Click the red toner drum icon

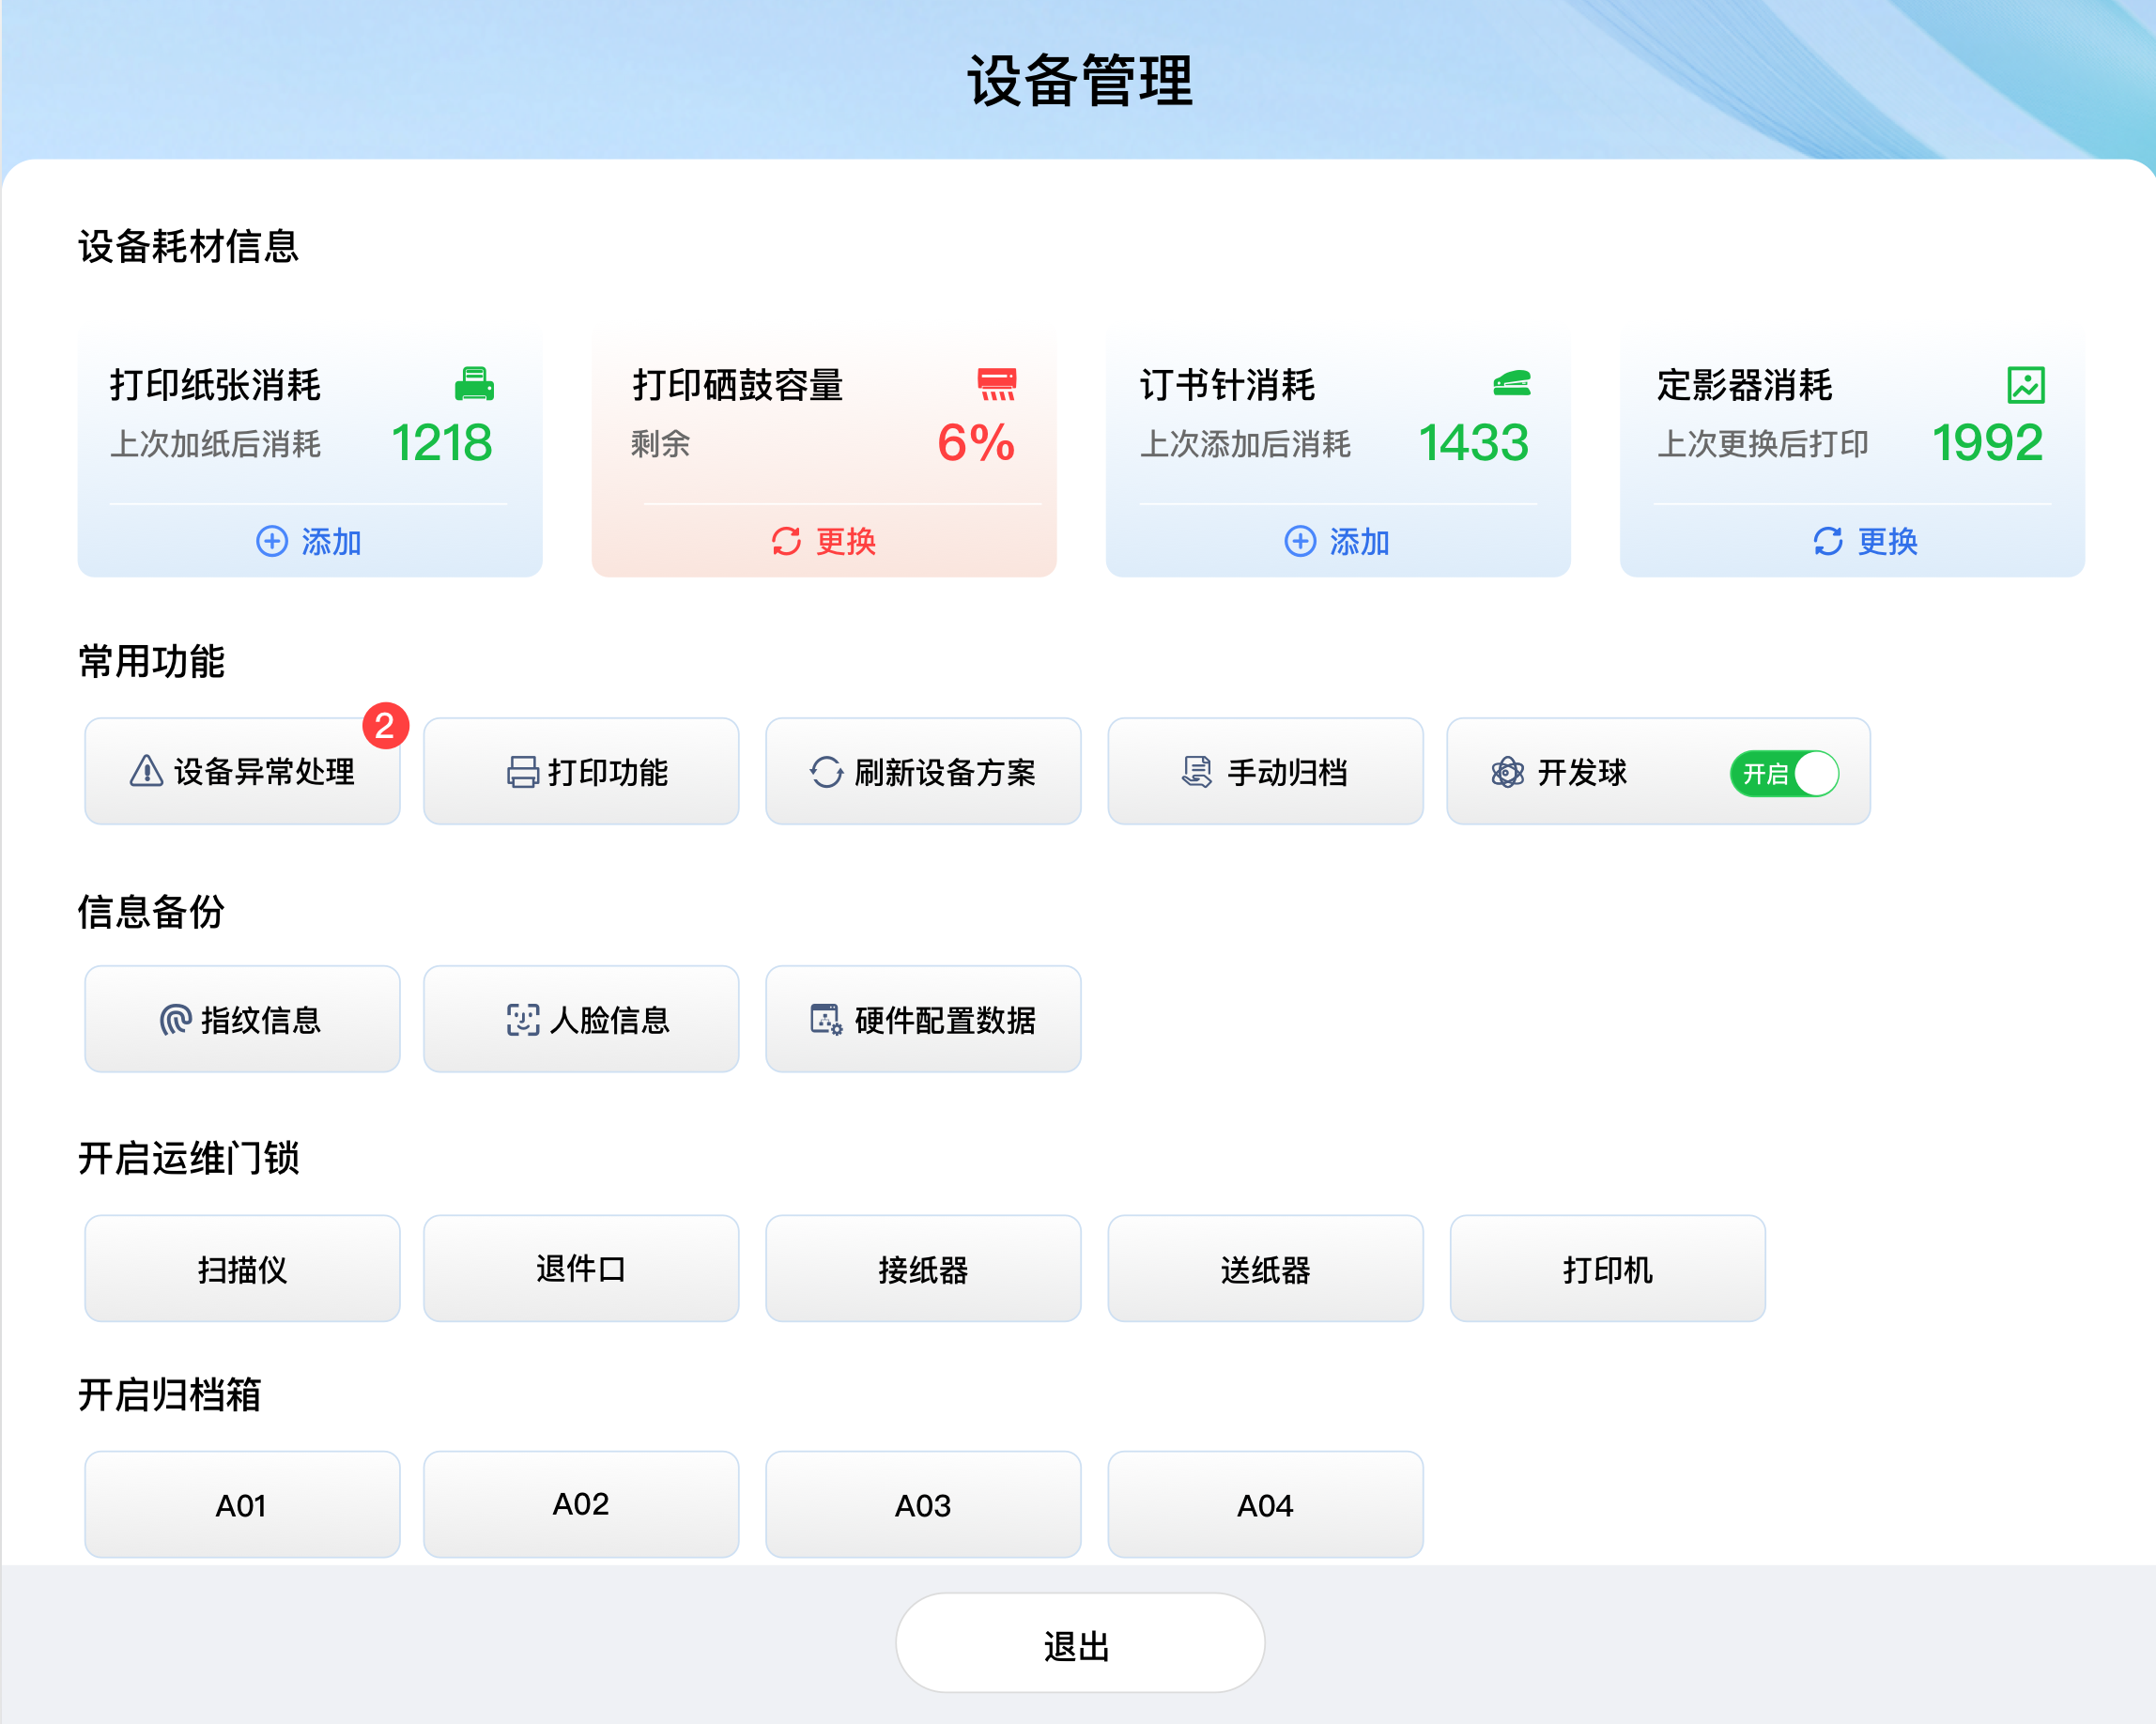tap(996, 384)
